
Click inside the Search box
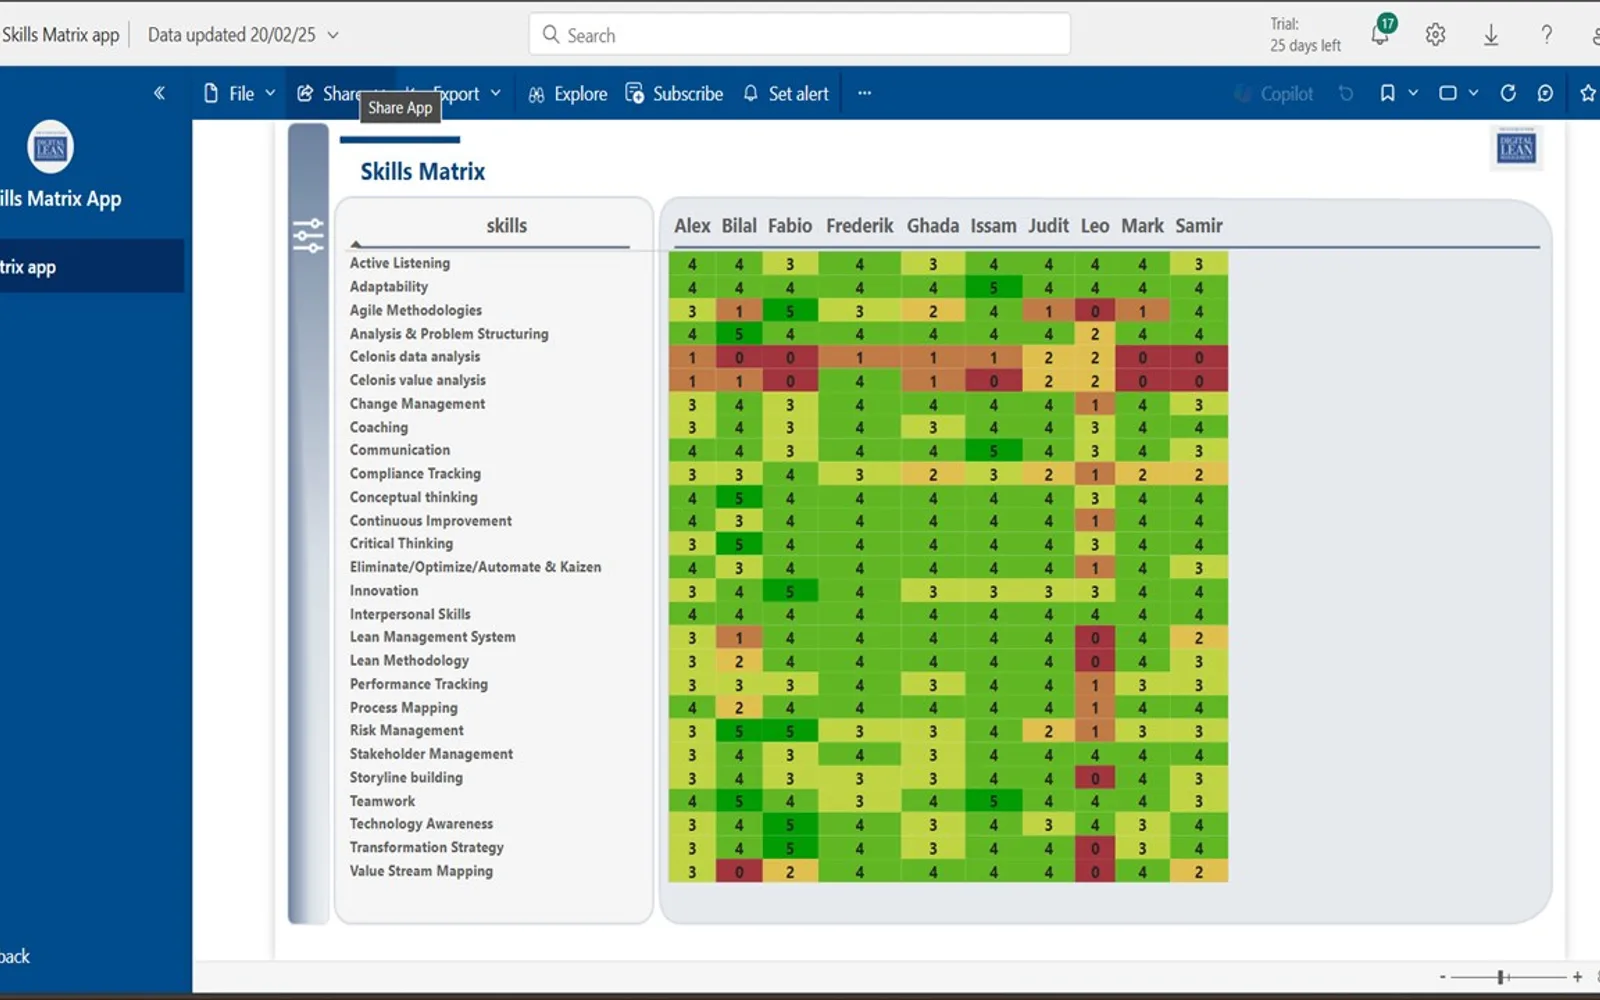[x=799, y=35]
